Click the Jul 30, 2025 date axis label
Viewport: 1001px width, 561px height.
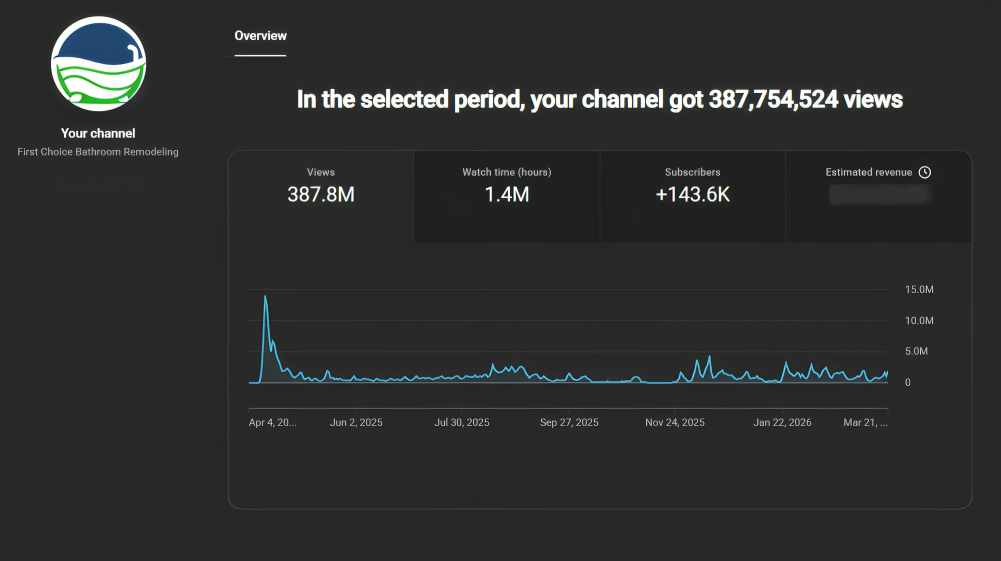462,423
